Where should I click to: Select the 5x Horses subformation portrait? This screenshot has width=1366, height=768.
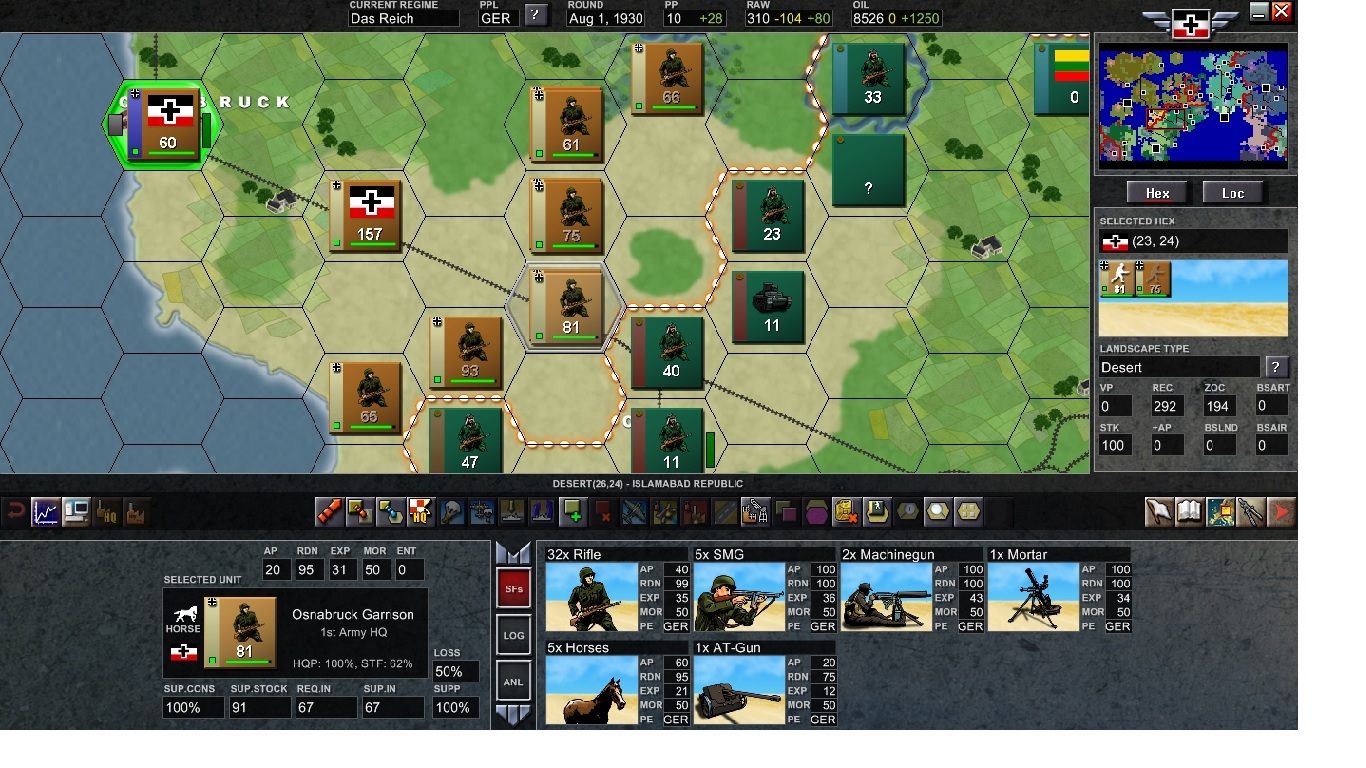[x=591, y=690]
